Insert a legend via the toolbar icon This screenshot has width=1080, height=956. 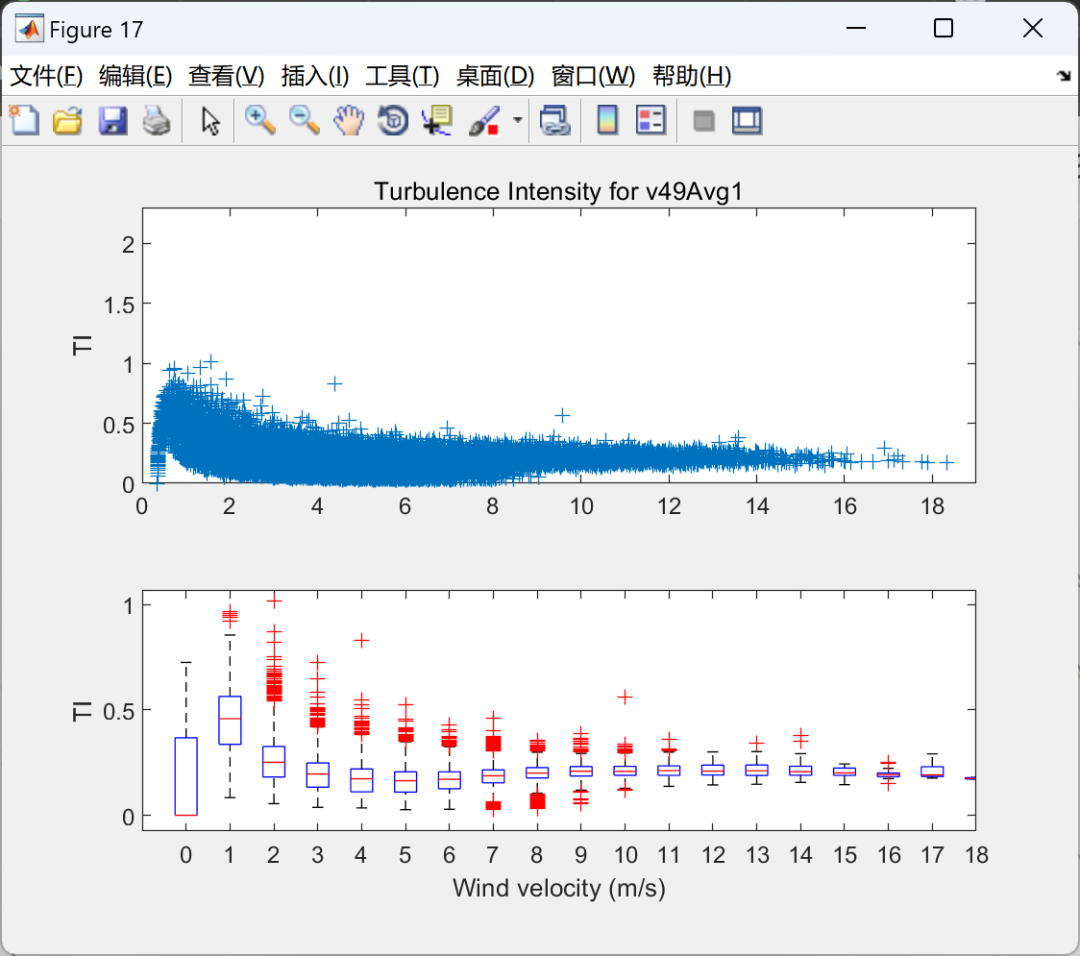[651, 121]
